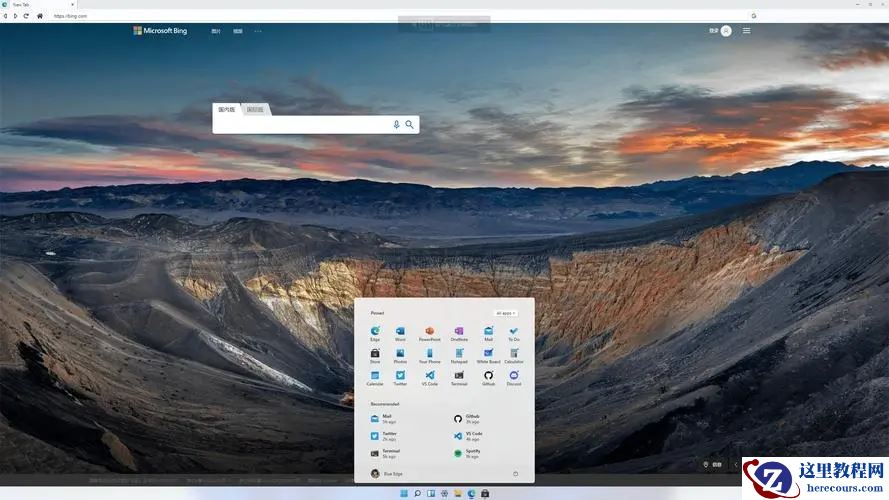Click the Bing sign-in avatar
Image resolution: width=889 pixels, height=500 pixels.
(x=726, y=31)
